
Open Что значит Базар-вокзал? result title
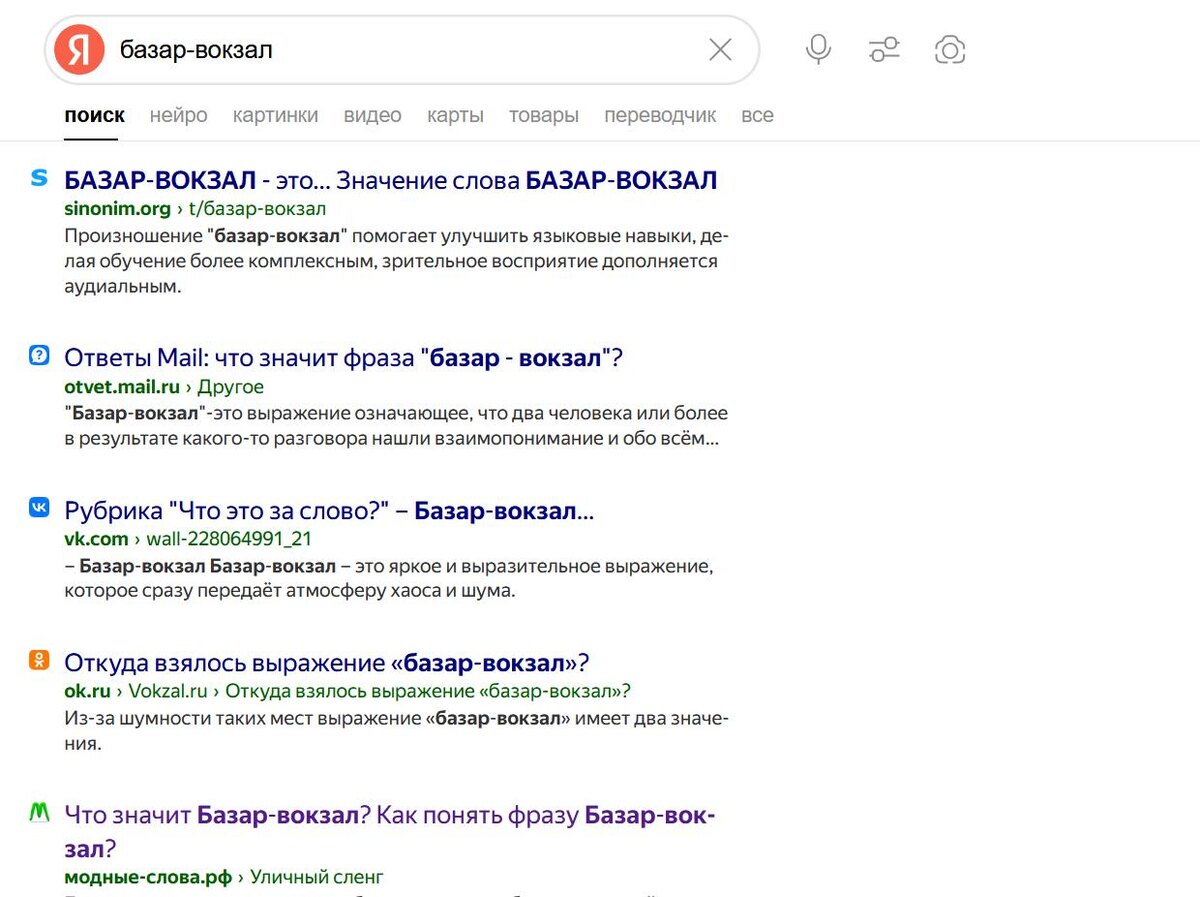[390, 832]
